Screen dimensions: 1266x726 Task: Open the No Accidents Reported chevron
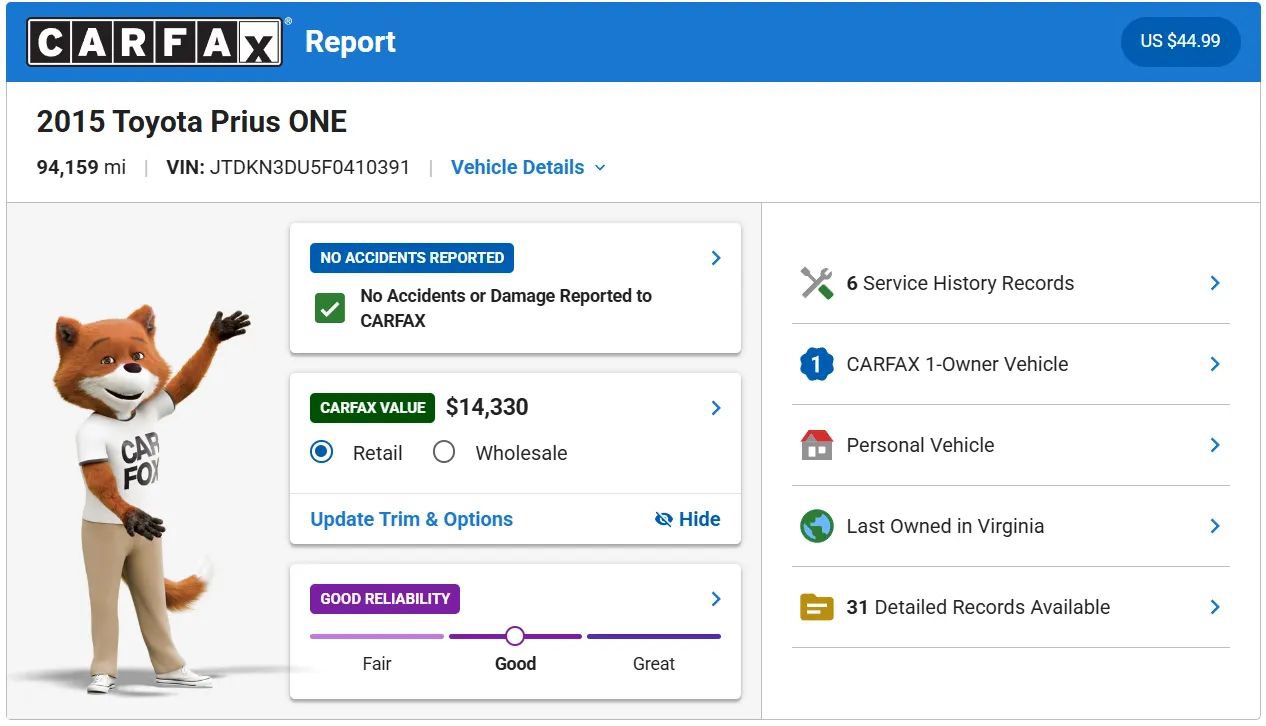tap(716, 258)
